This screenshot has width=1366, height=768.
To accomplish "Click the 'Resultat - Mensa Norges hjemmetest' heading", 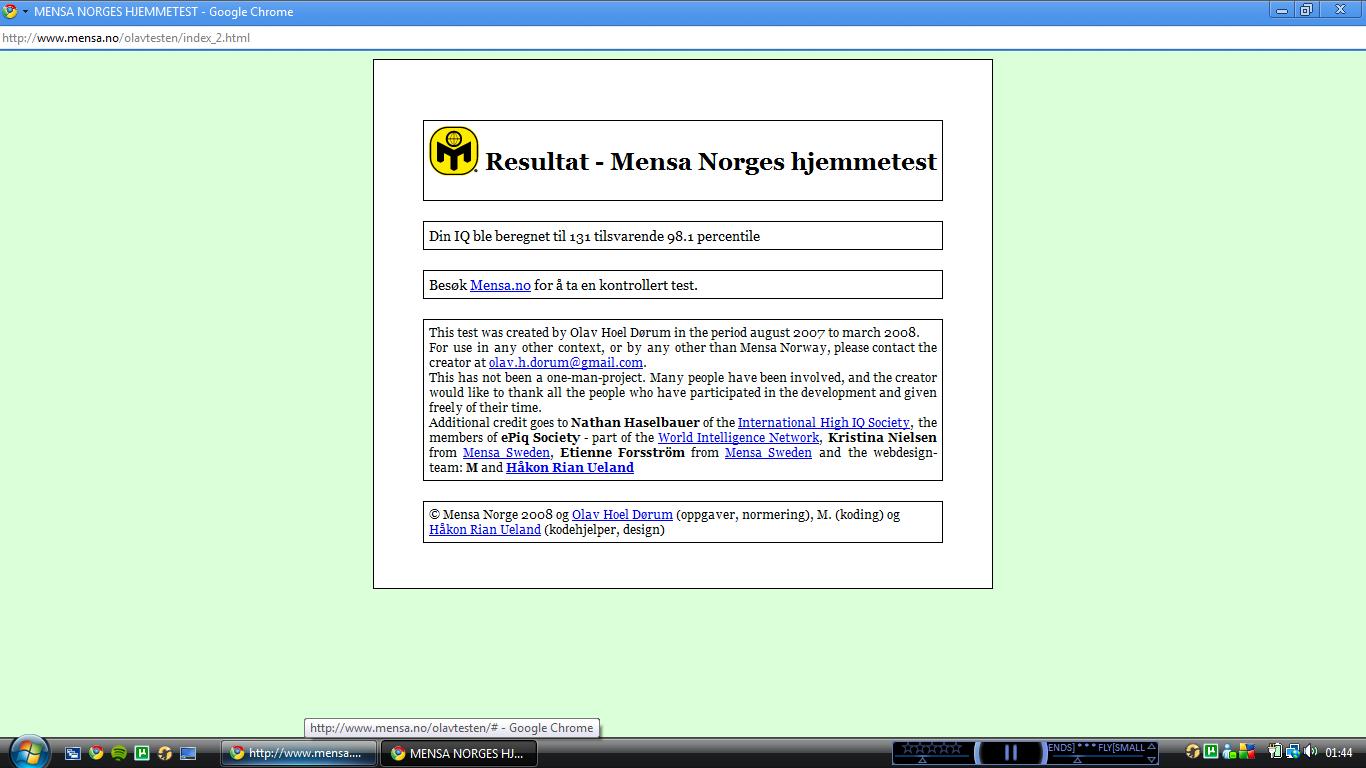I will [x=711, y=161].
